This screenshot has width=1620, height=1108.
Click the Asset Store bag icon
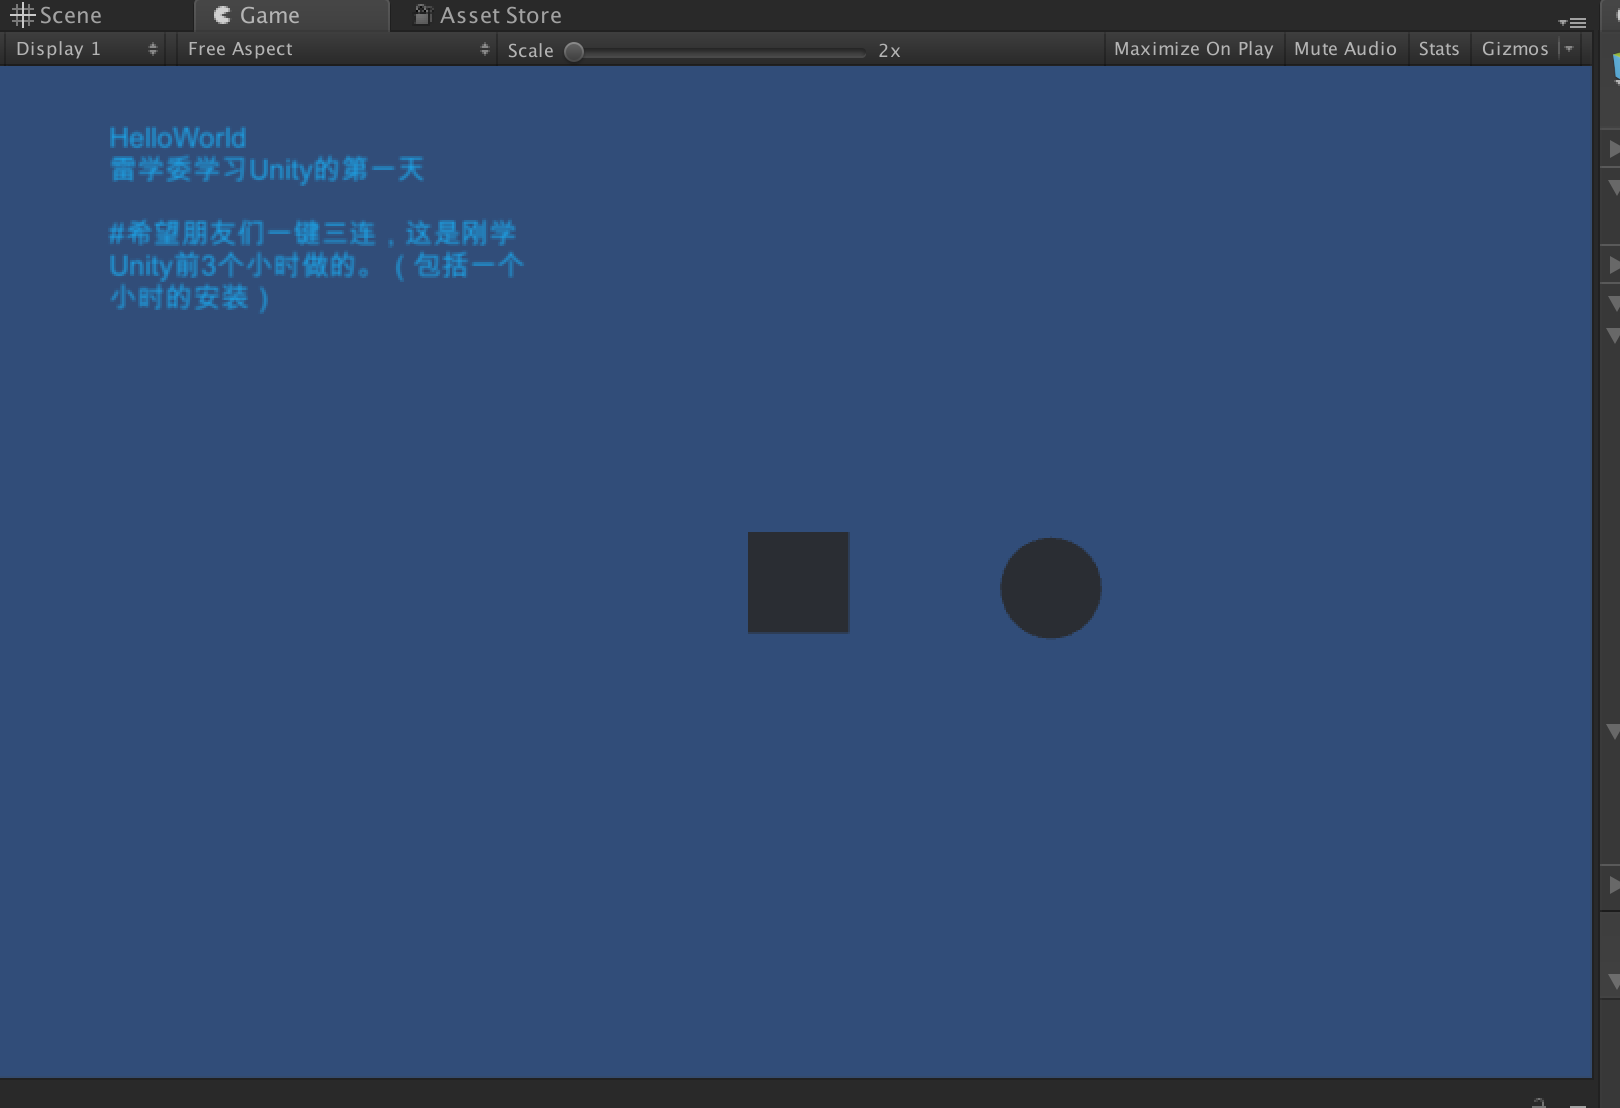coord(423,14)
